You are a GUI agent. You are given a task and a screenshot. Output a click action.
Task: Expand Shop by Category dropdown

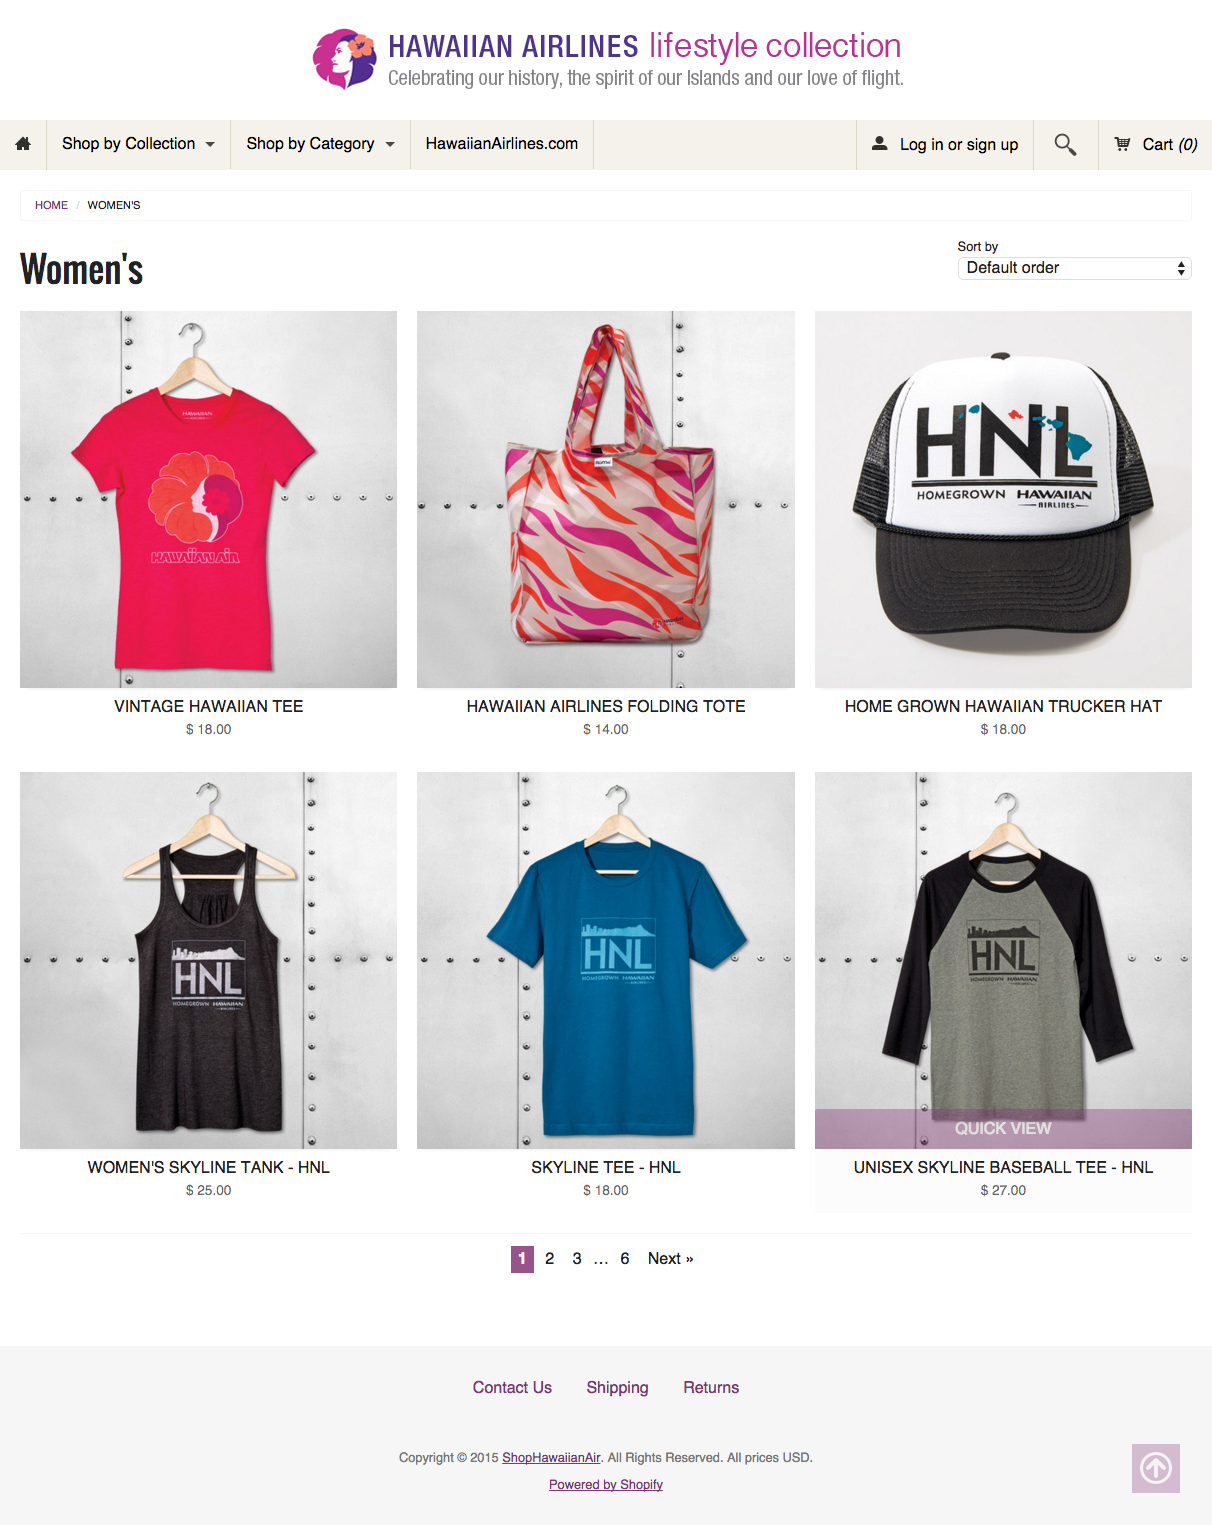[x=320, y=144]
